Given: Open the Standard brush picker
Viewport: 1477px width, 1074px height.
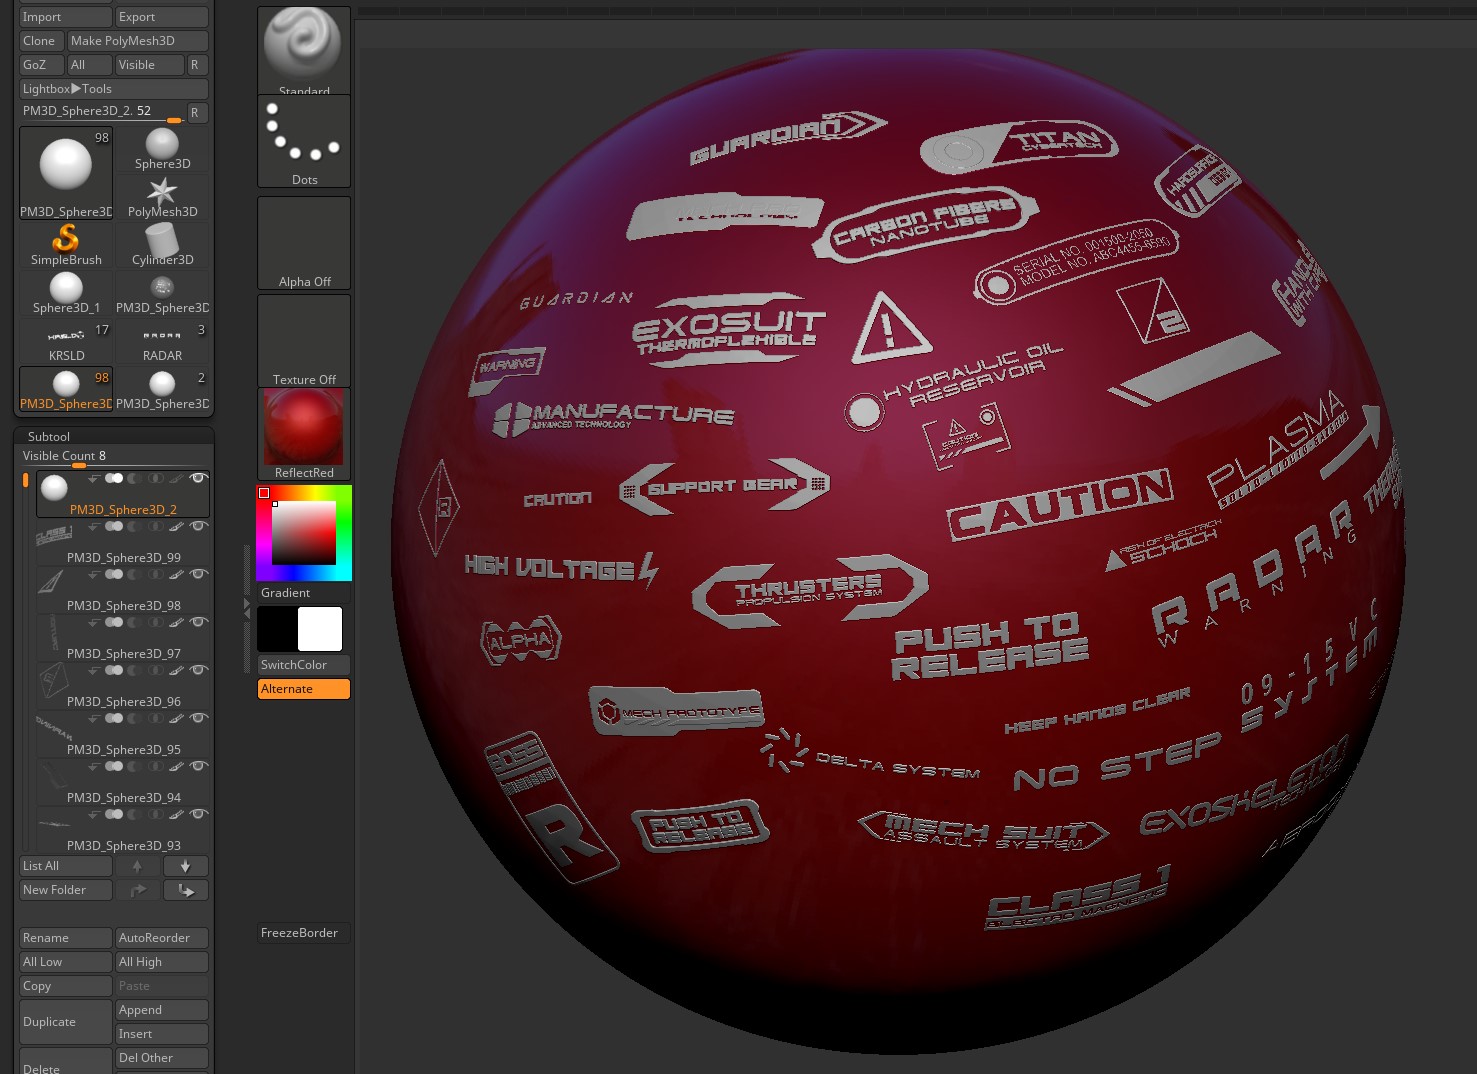Looking at the screenshot, I should (x=304, y=51).
